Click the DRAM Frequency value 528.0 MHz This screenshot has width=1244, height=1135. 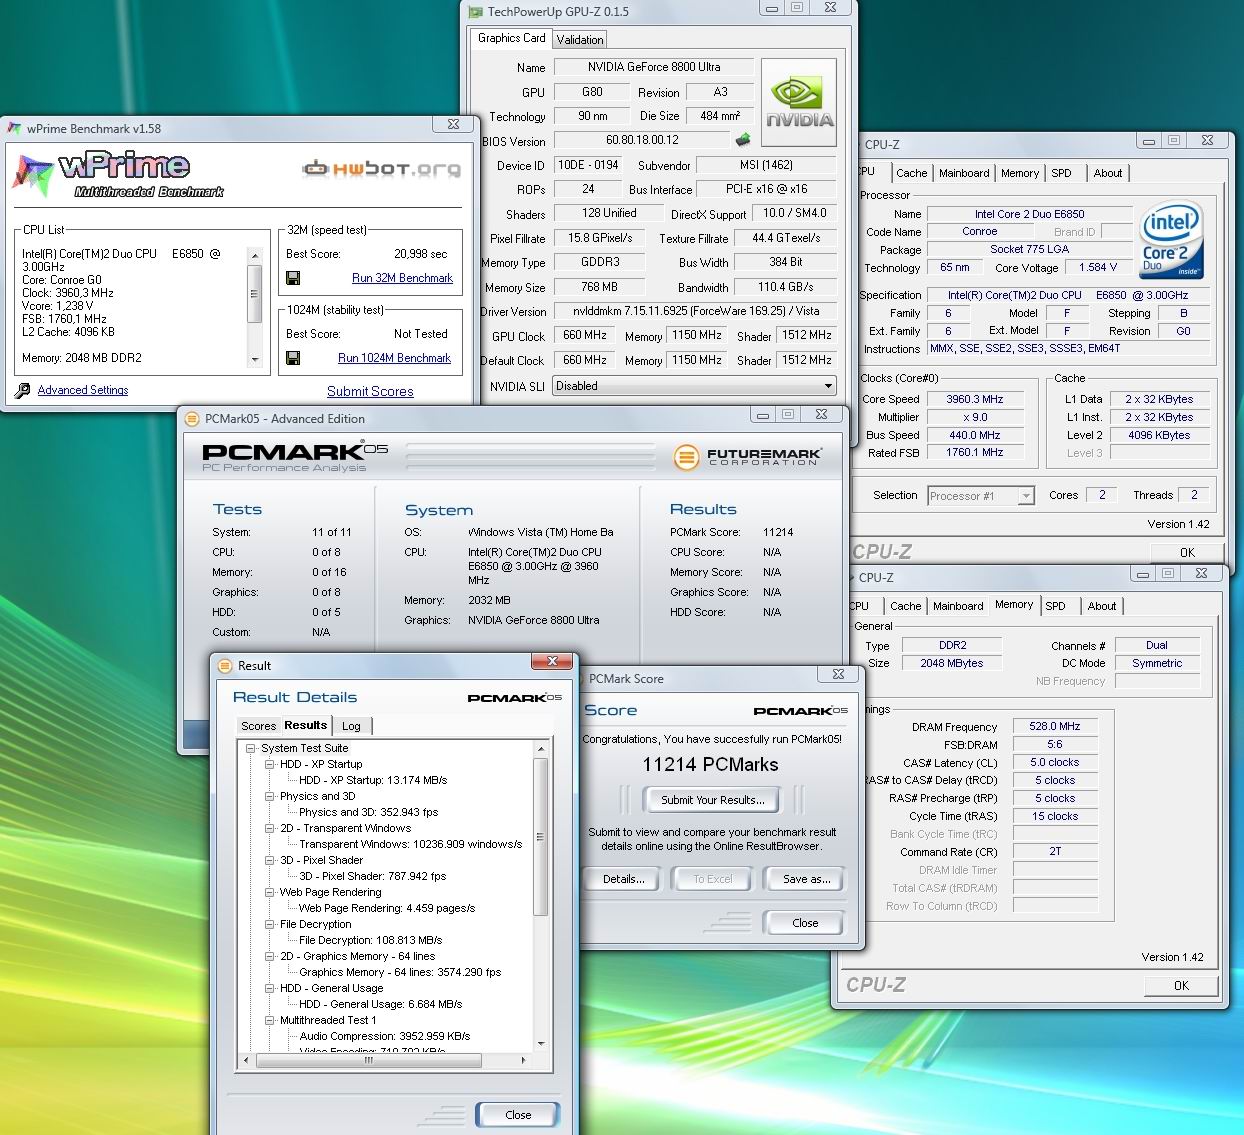click(x=1055, y=726)
